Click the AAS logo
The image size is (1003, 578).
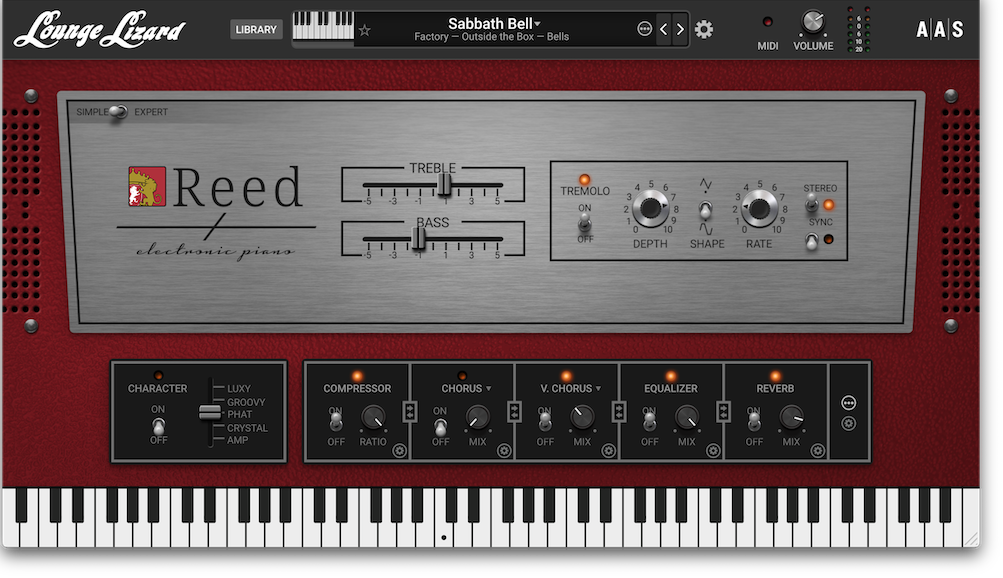940,29
